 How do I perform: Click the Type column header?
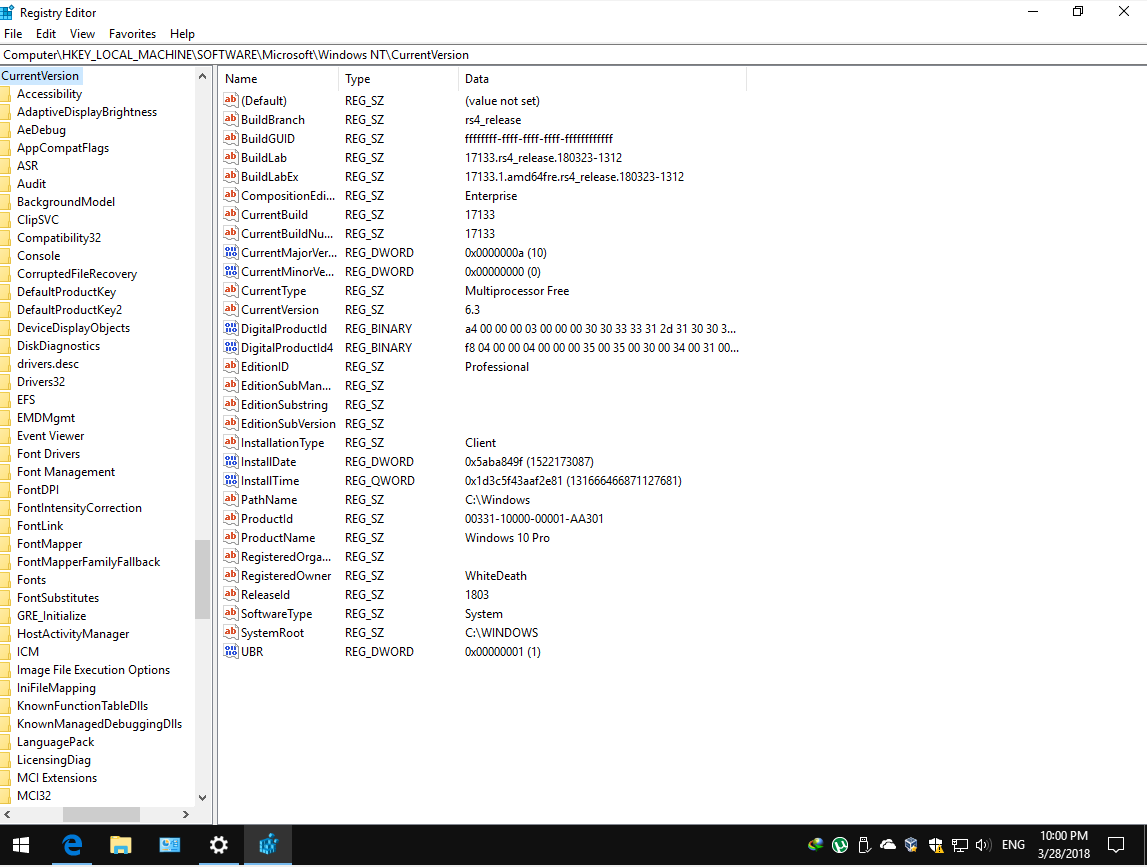tap(398, 79)
